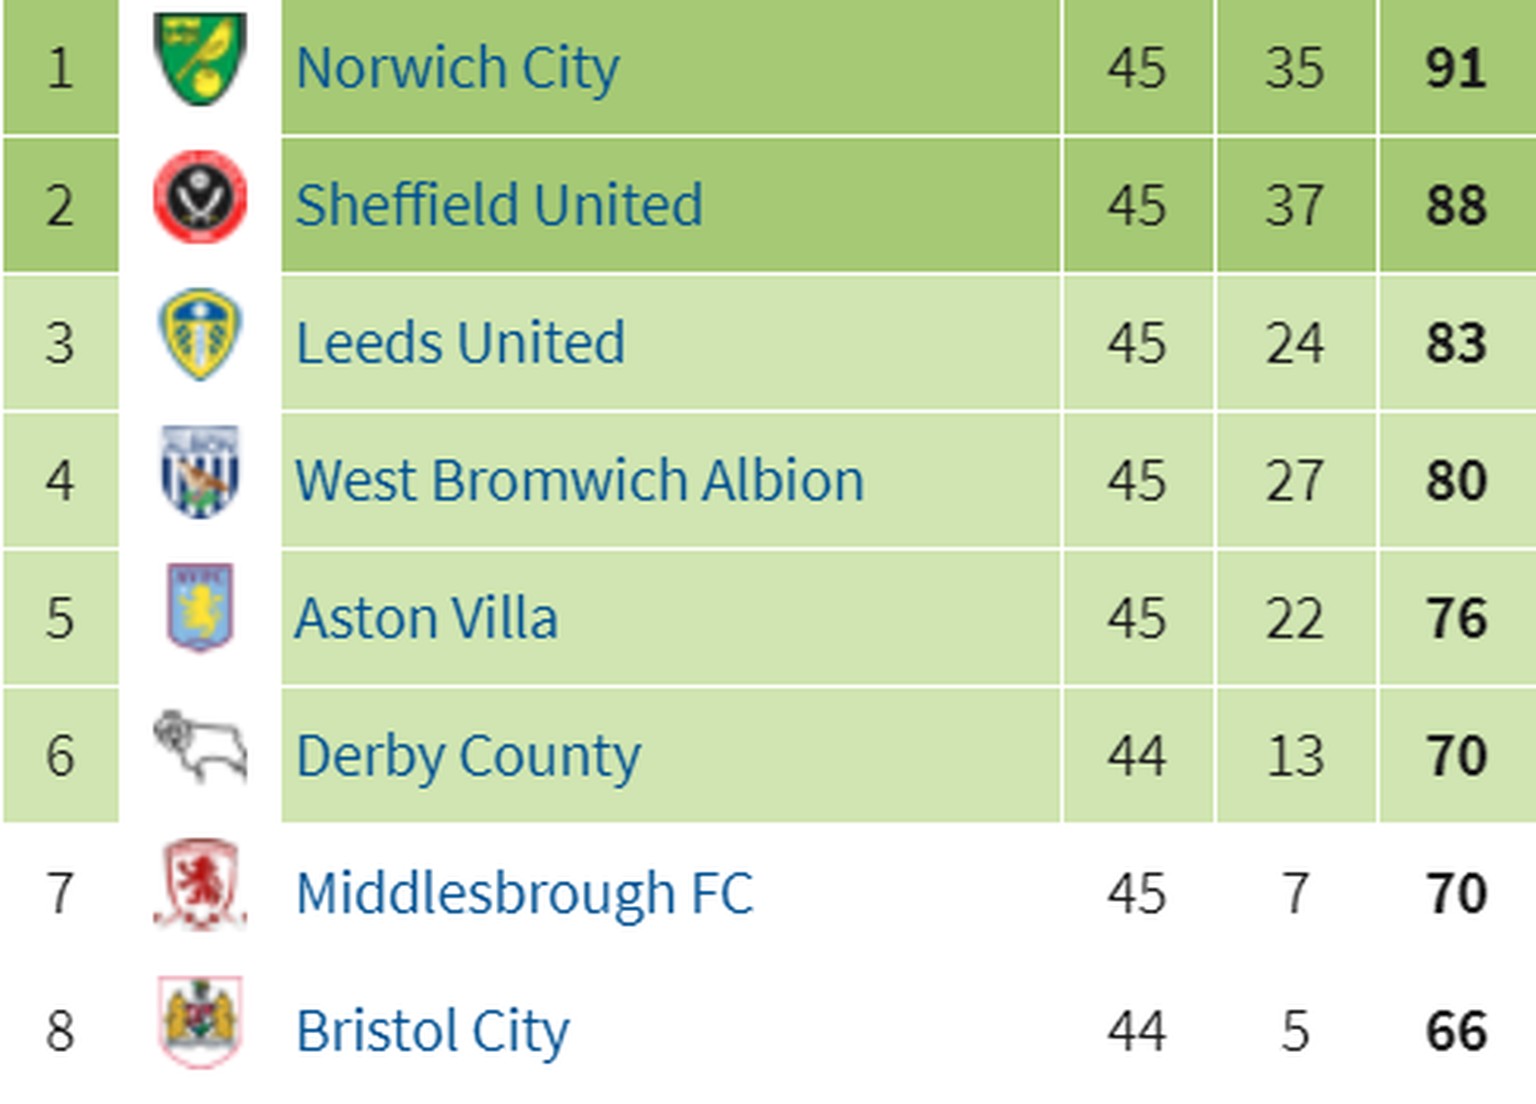The image size is (1536, 1104).
Task: Click Sheffield United's 88 points cell
Action: (1456, 205)
